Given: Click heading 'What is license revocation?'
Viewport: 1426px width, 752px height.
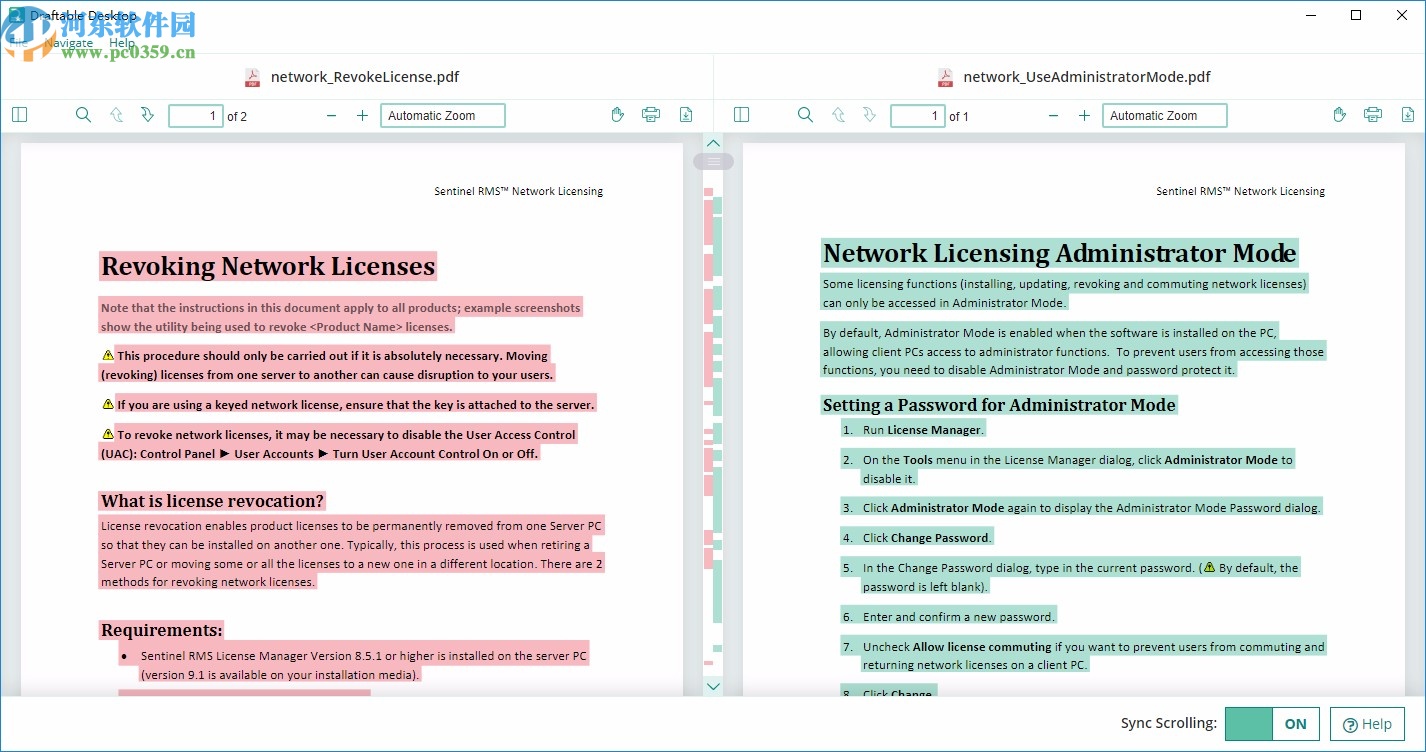Looking at the screenshot, I should pyautogui.click(x=212, y=500).
